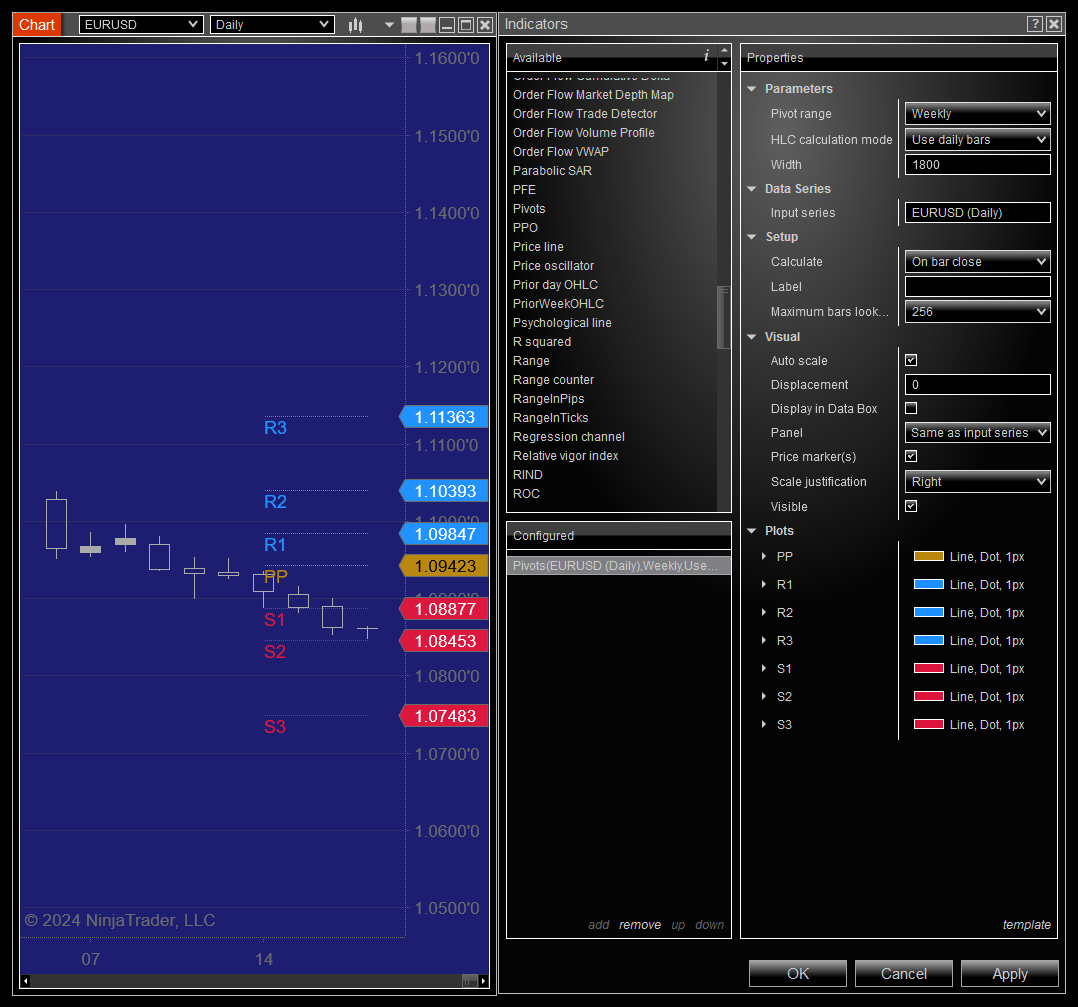
Task: Click the second gray link button in Chart title bar
Action: (x=428, y=25)
